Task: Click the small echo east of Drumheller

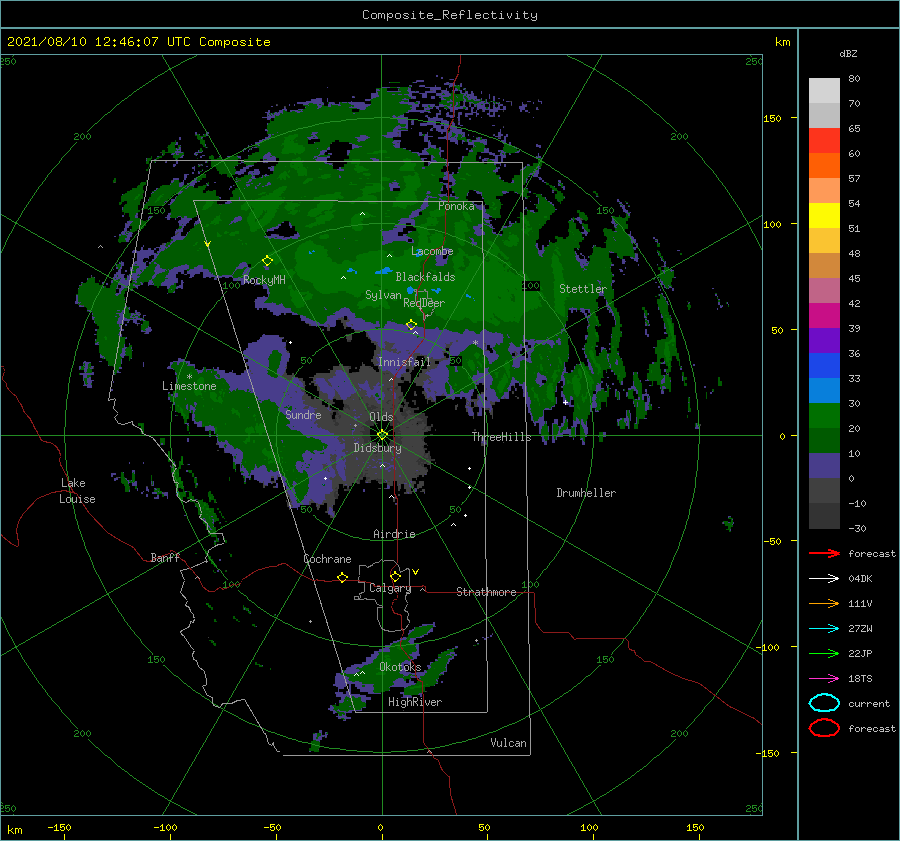Action: pos(728,523)
